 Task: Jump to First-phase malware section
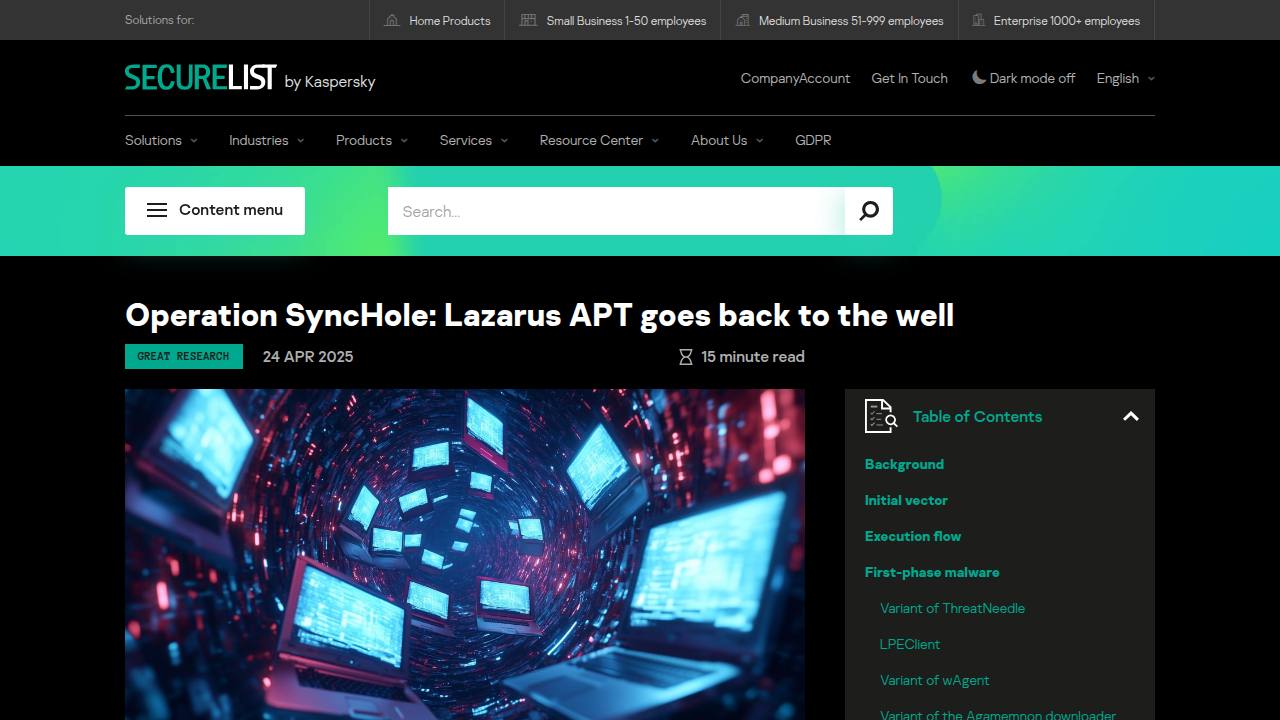pyautogui.click(x=932, y=572)
